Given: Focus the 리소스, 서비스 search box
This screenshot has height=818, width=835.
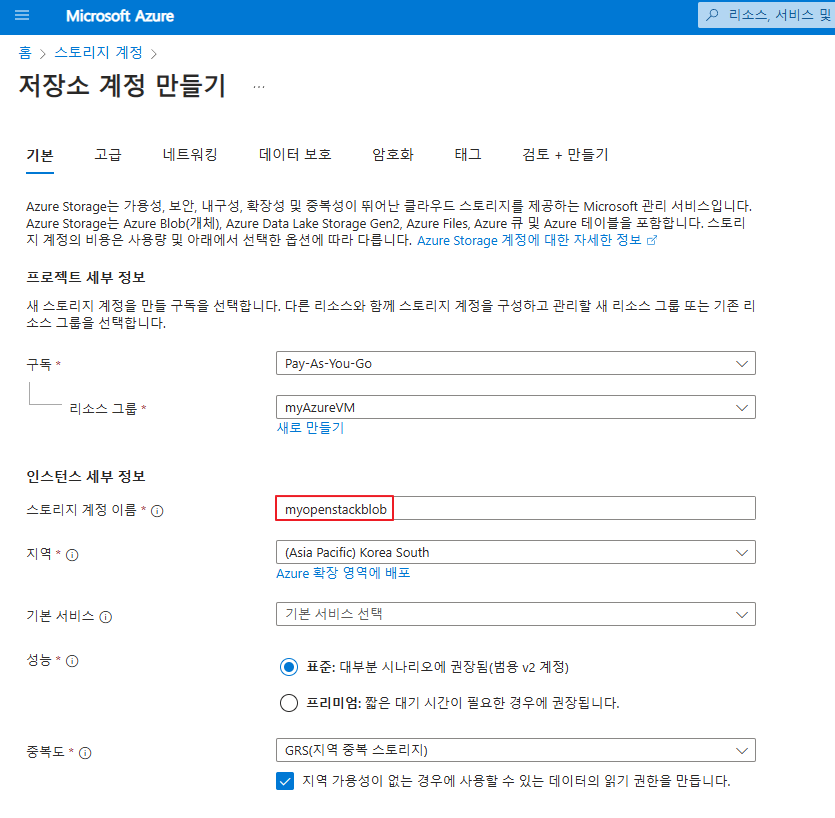Looking at the screenshot, I should 766,15.
